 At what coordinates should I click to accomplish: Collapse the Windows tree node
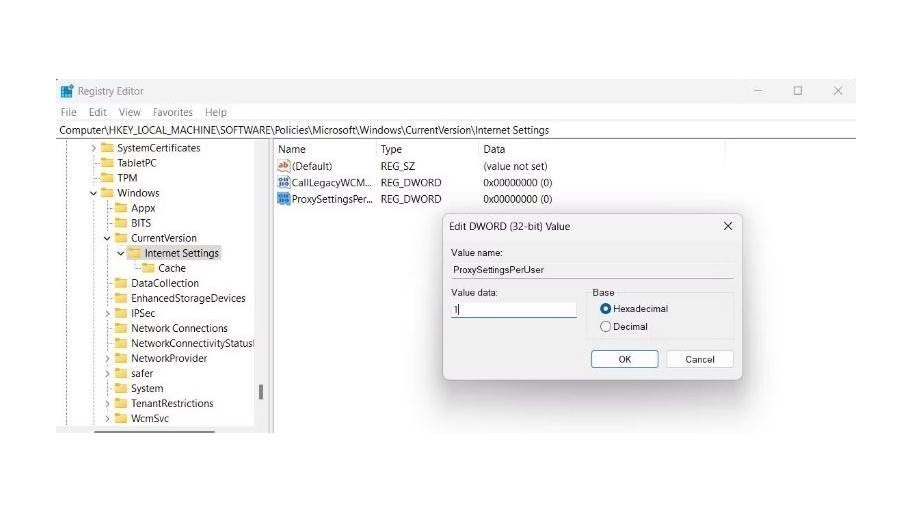pyautogui.click(x=93, y=193)
